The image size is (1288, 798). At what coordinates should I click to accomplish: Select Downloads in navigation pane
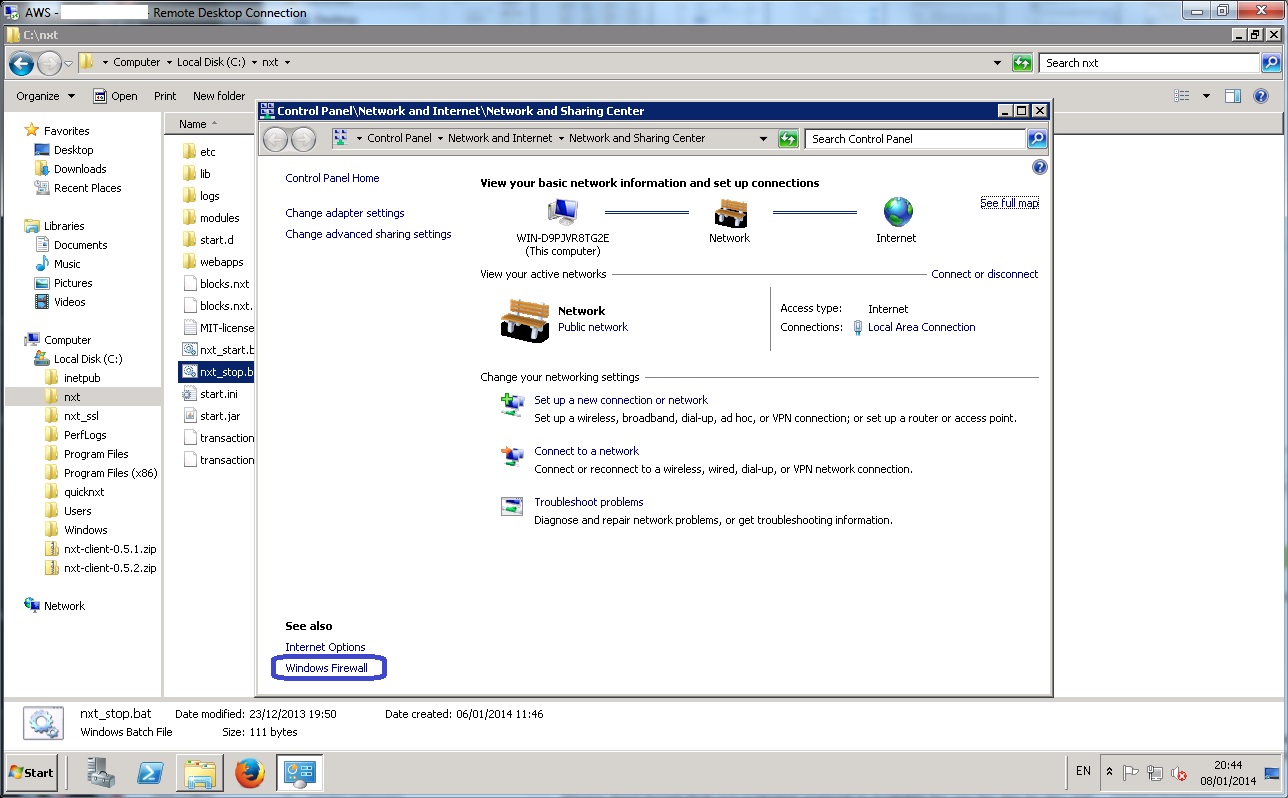[x=80, y=169]
